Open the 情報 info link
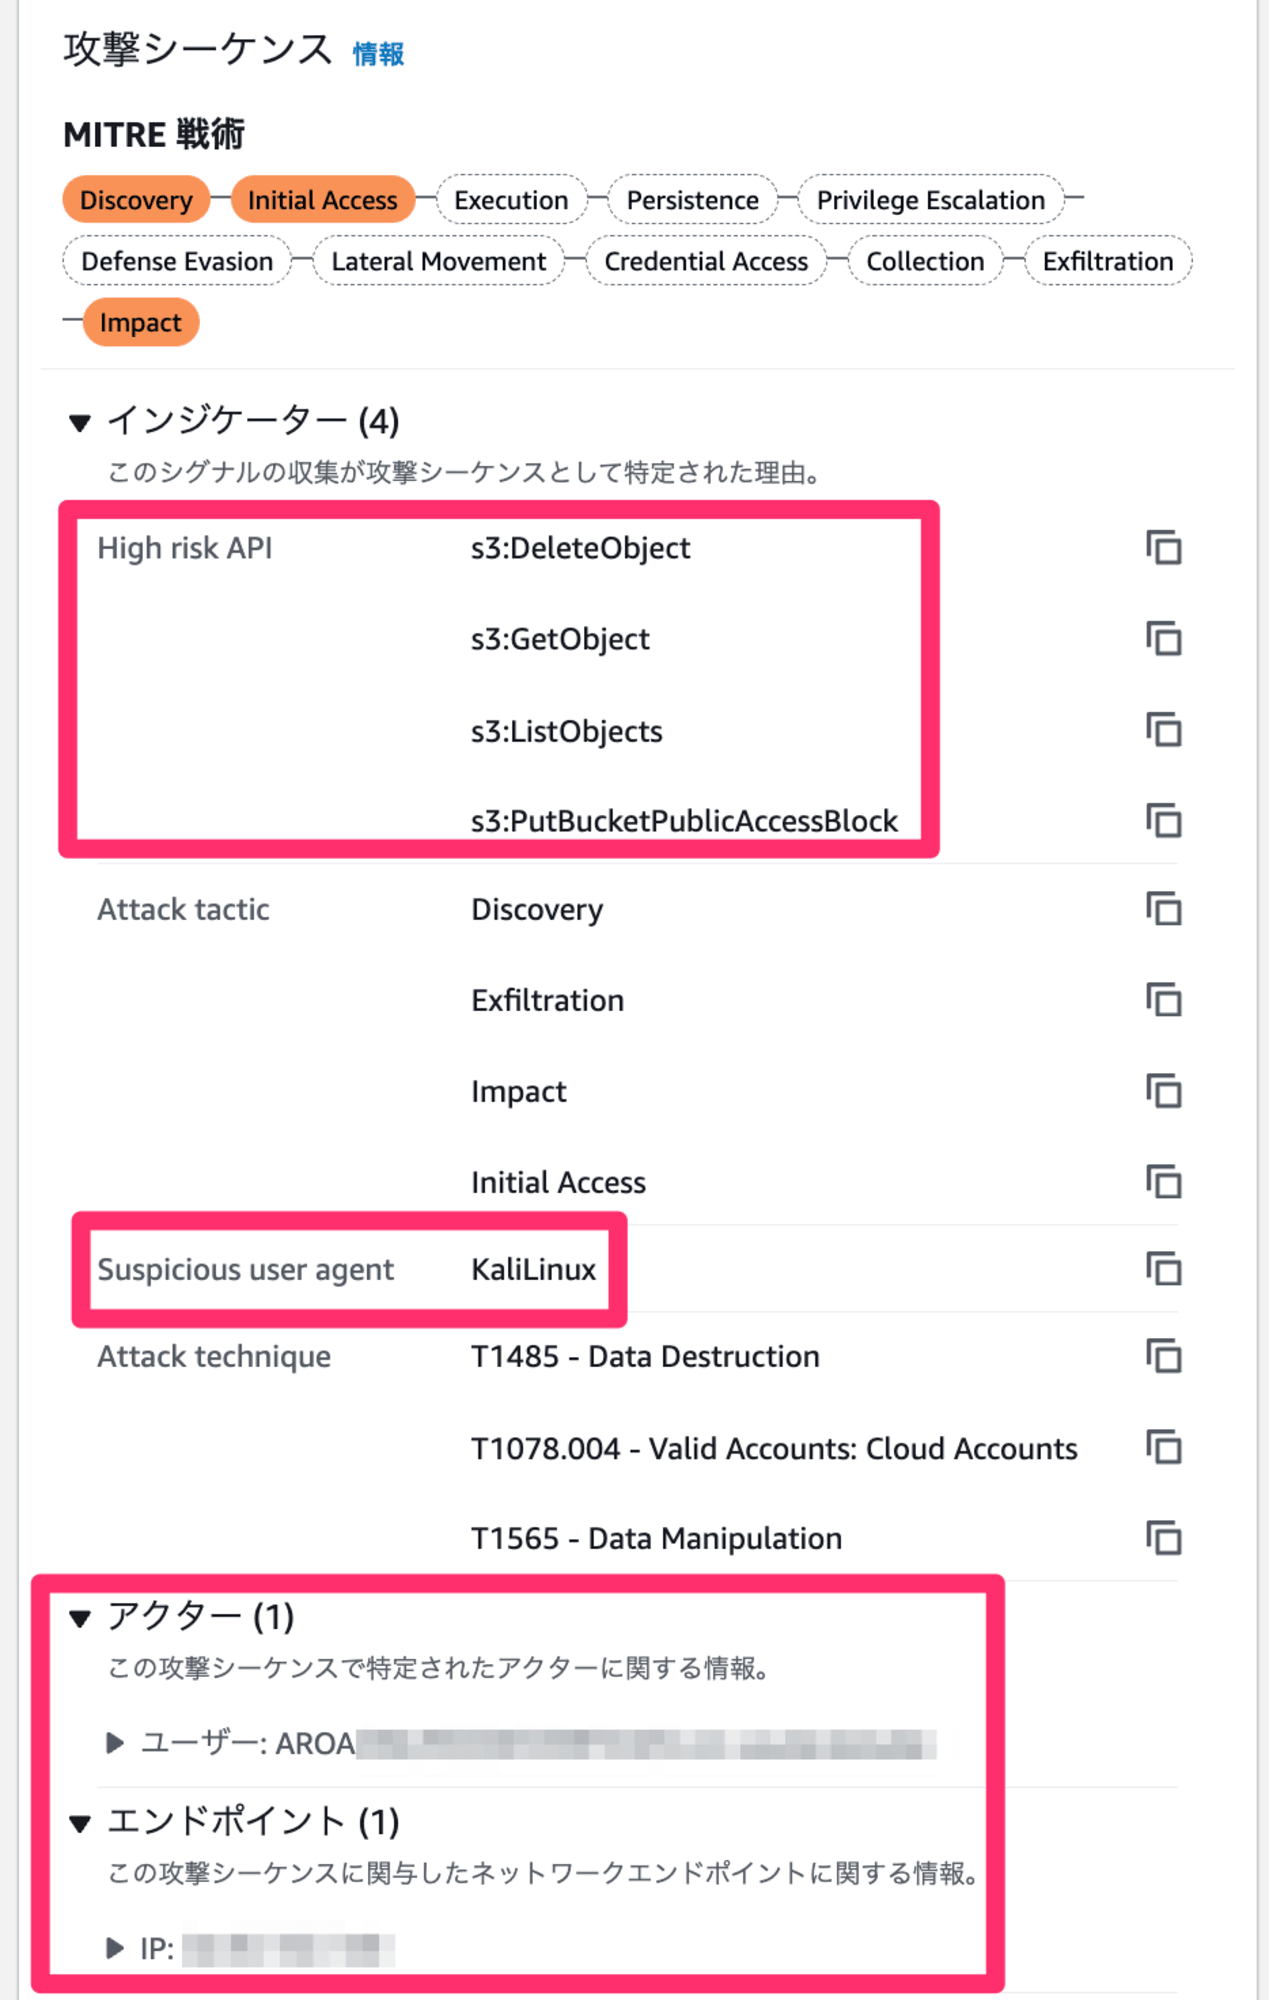This screenshot has width=1269, height=2000. coord(378,53)
